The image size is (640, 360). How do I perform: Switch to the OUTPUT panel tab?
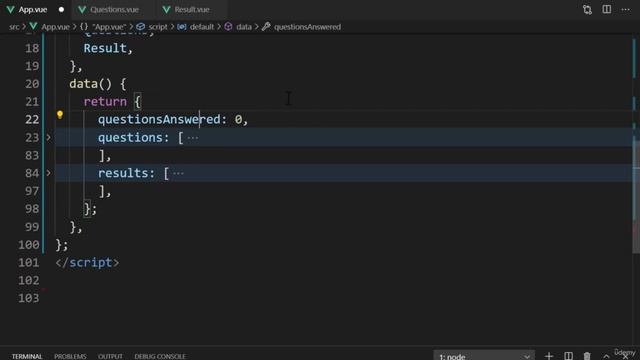(x=110, y=356)
